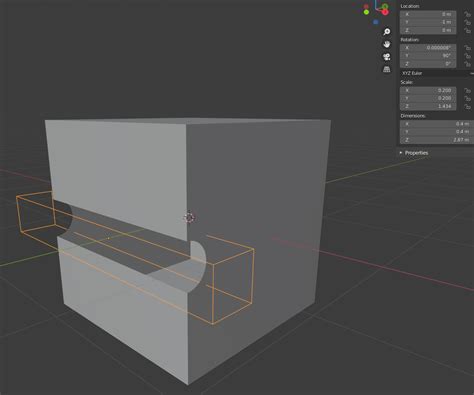The width and height of the screenshot is (474, 395).
Task: Click the Dimensions Y field 0.4 m
Action: pyautogui.click(x=437, y=132)
